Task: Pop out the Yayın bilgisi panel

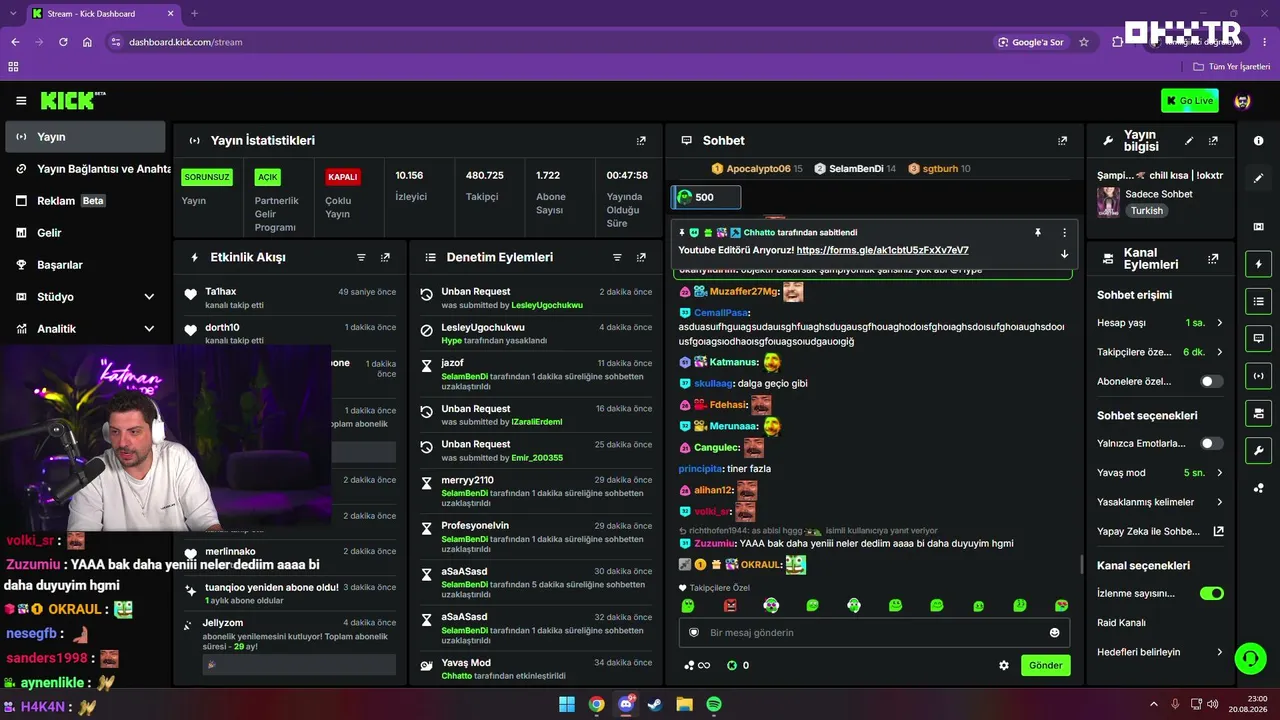Action: (1213, 141)
